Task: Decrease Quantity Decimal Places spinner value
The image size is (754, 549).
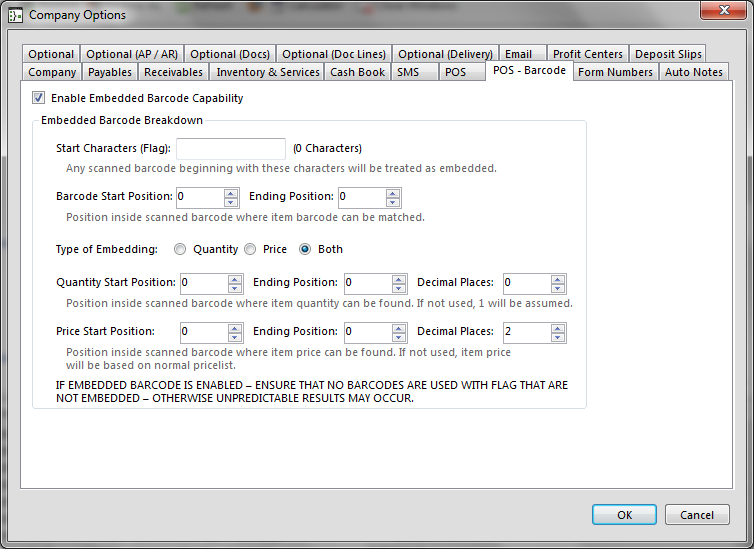Action: coord(558,288)
